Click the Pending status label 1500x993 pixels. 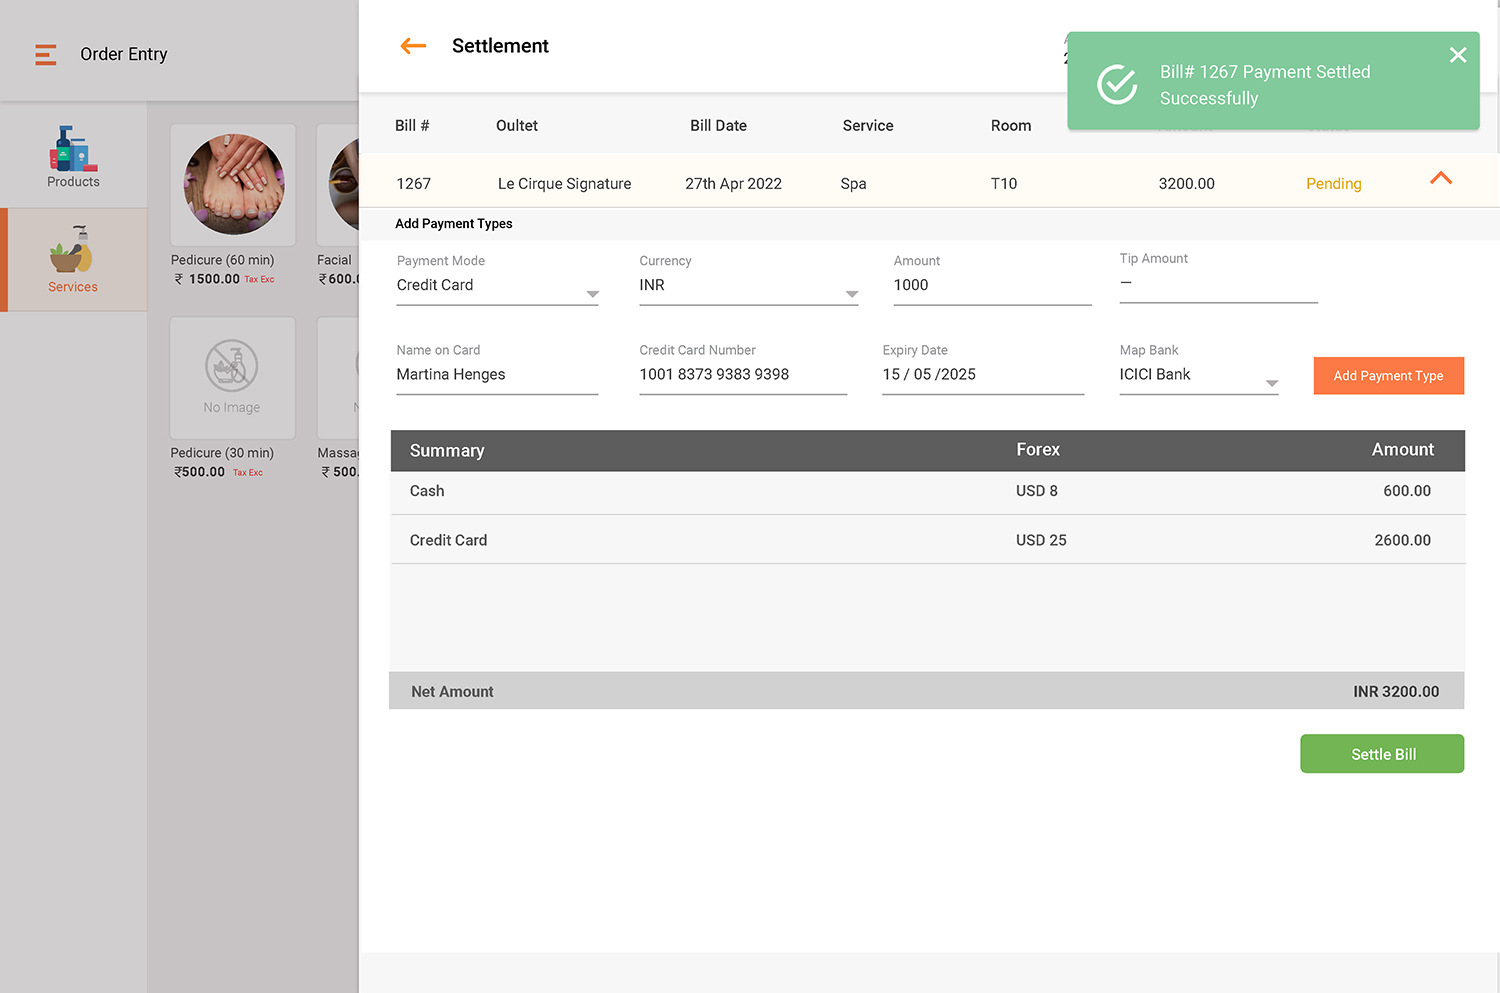(x=1334, y=183)
